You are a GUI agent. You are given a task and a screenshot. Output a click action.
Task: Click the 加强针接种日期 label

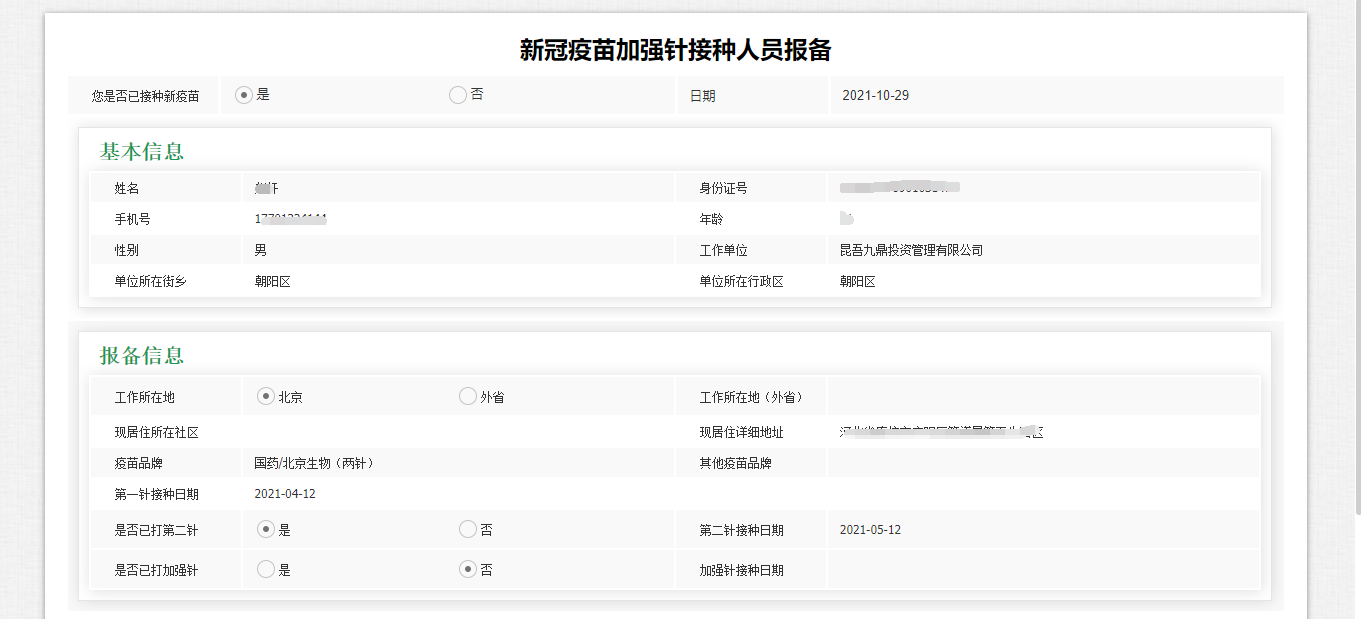click(x=741, y=570)
